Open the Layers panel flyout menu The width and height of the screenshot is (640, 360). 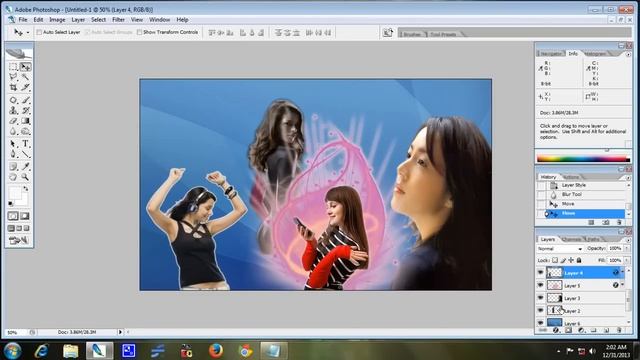[628, 240]
